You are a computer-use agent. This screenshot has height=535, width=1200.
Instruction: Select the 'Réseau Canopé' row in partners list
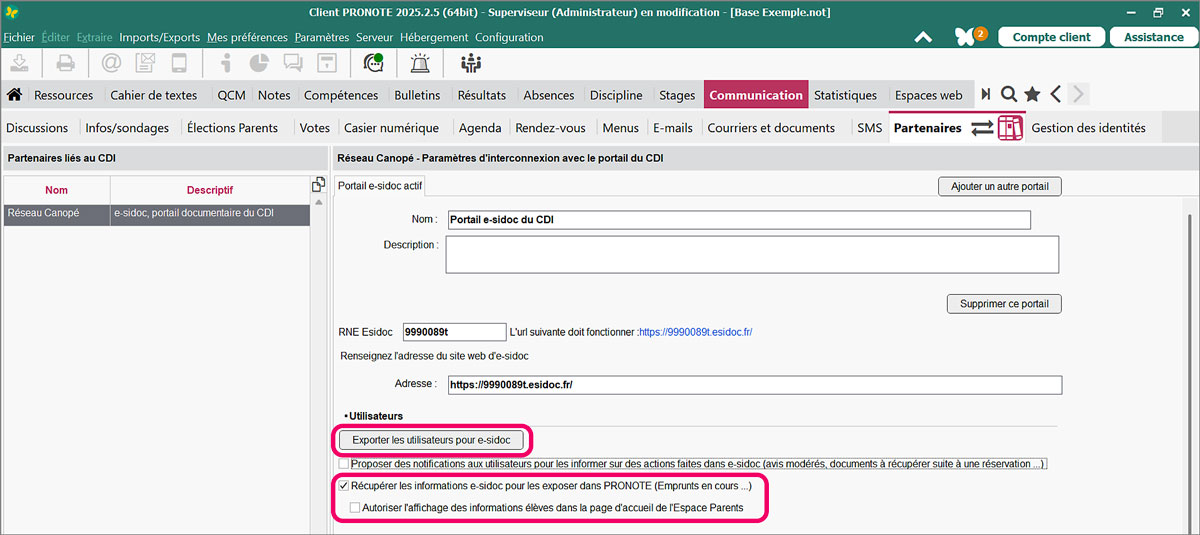tap(156, 214)
